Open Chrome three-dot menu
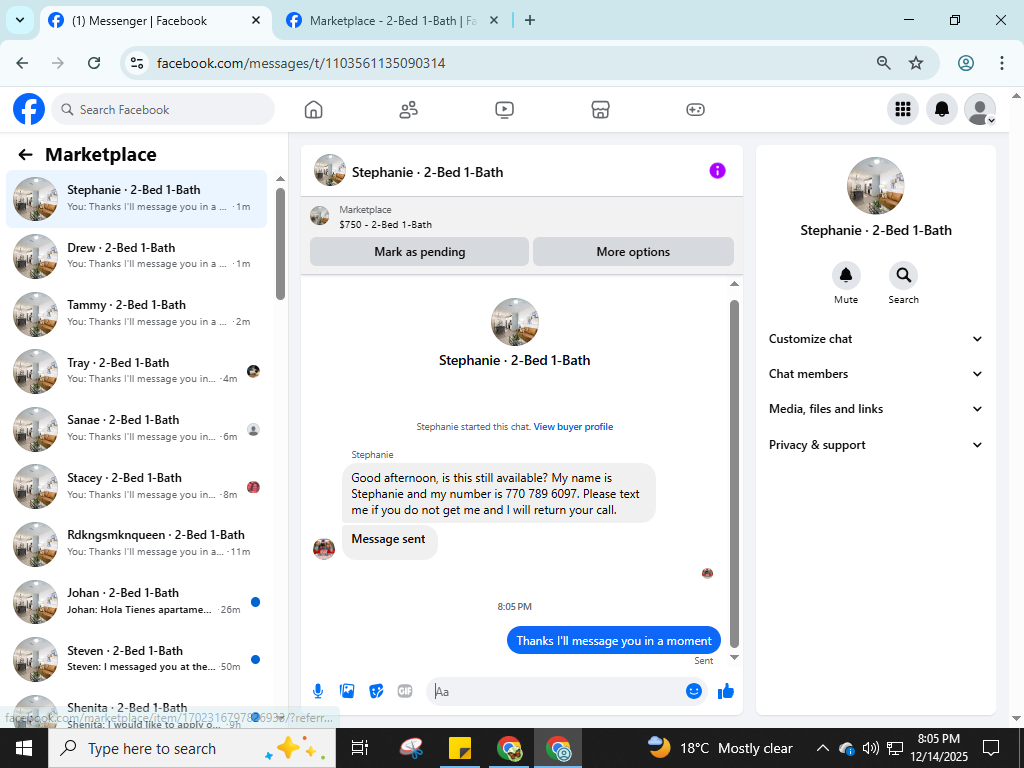Viewport: 1024px width, 768px height. [x=1001, y=63]
